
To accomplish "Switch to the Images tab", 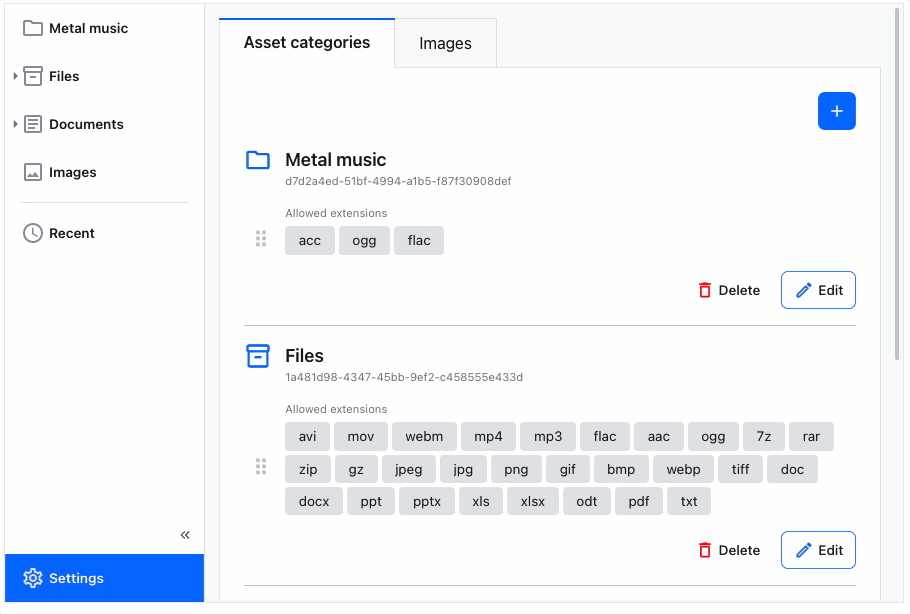I will pyautogui.click(x=445, y=44).
